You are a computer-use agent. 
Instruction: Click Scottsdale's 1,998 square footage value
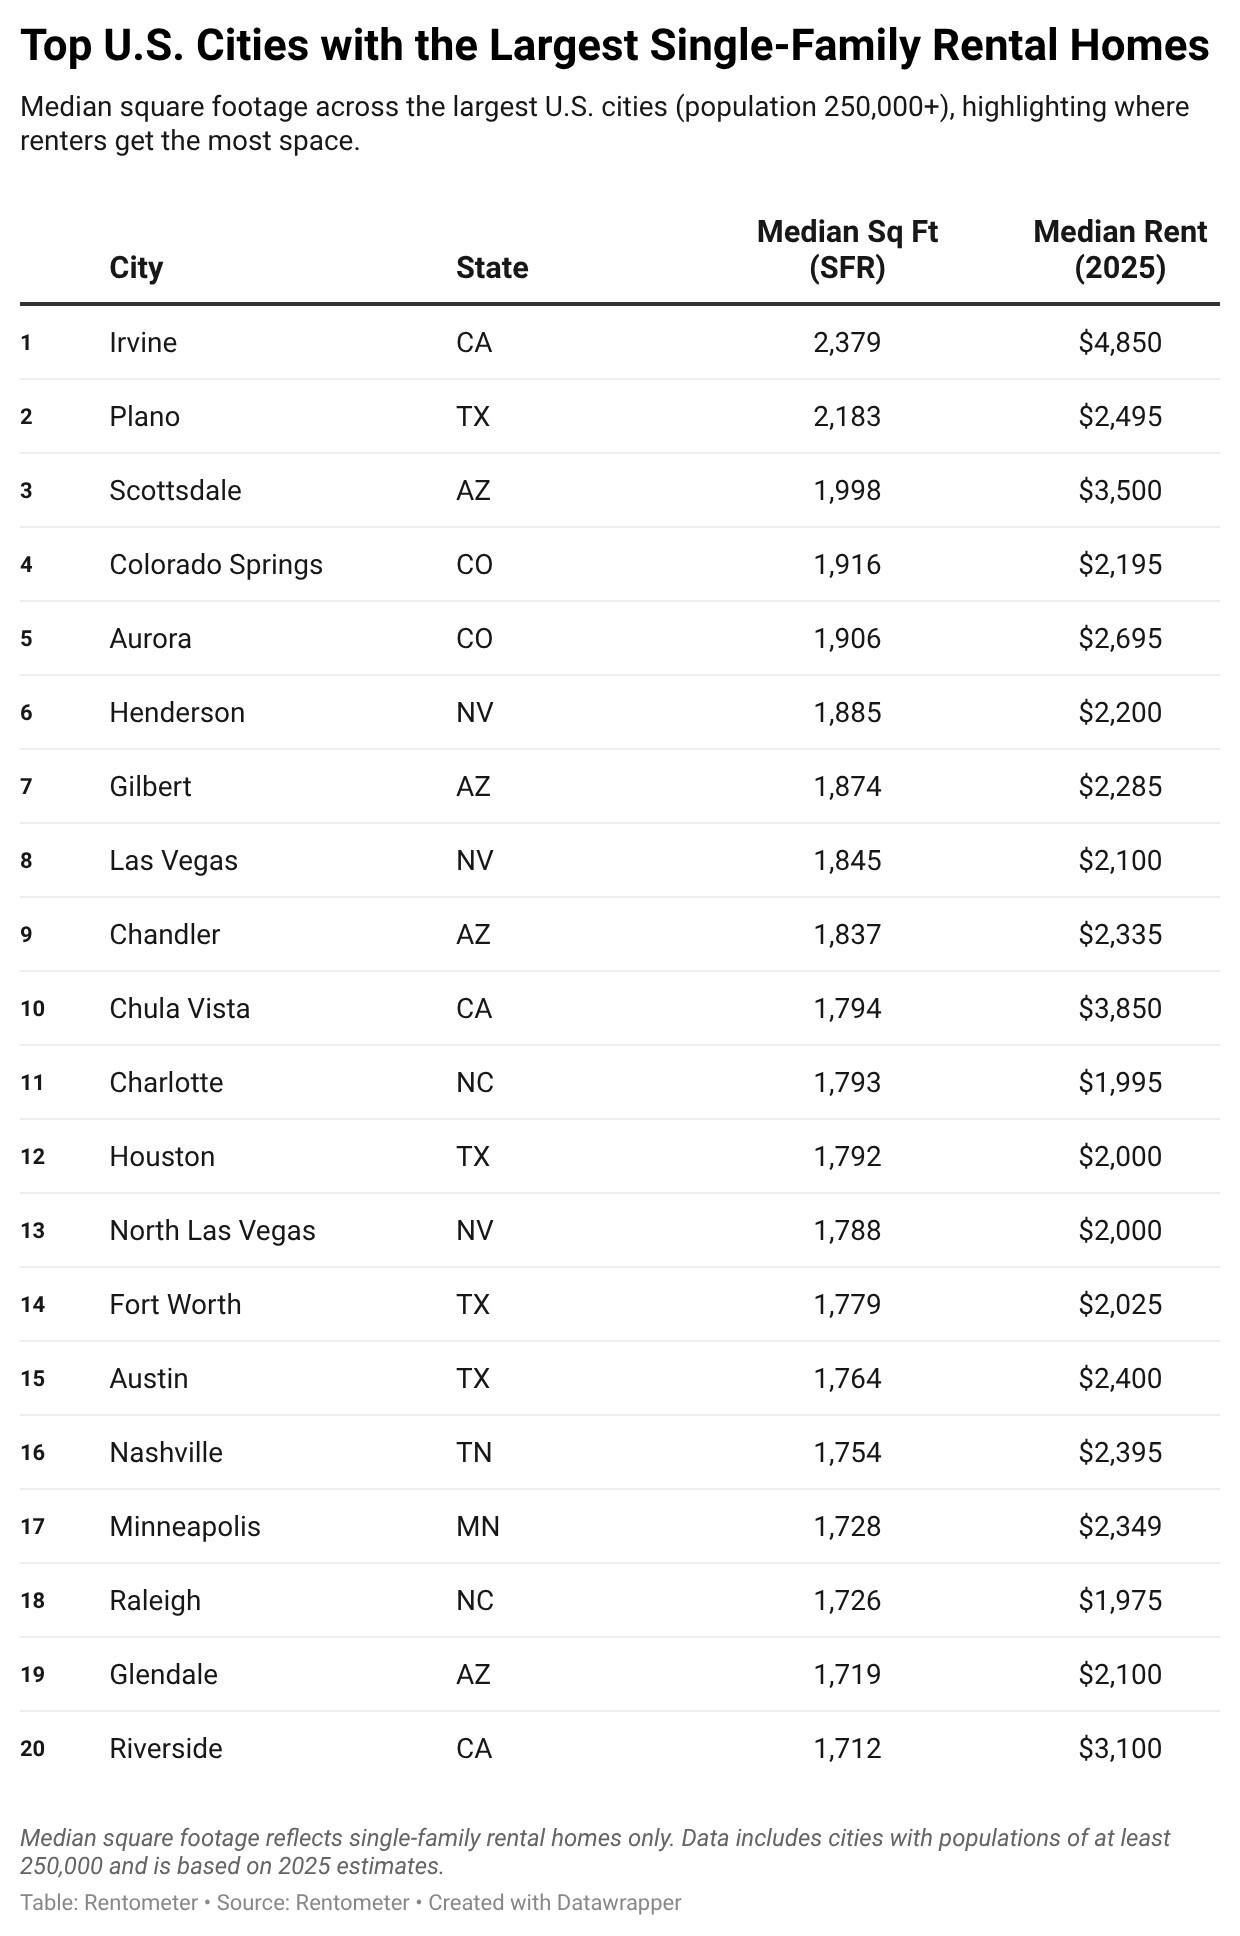(847, 491)
